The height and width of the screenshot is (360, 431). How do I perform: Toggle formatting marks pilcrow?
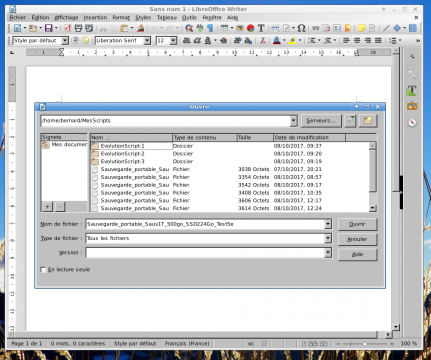(210, 28)
